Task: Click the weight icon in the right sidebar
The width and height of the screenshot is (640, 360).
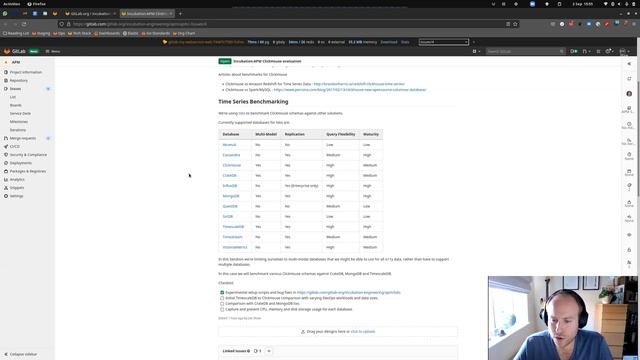Action: tap(629, 202)
